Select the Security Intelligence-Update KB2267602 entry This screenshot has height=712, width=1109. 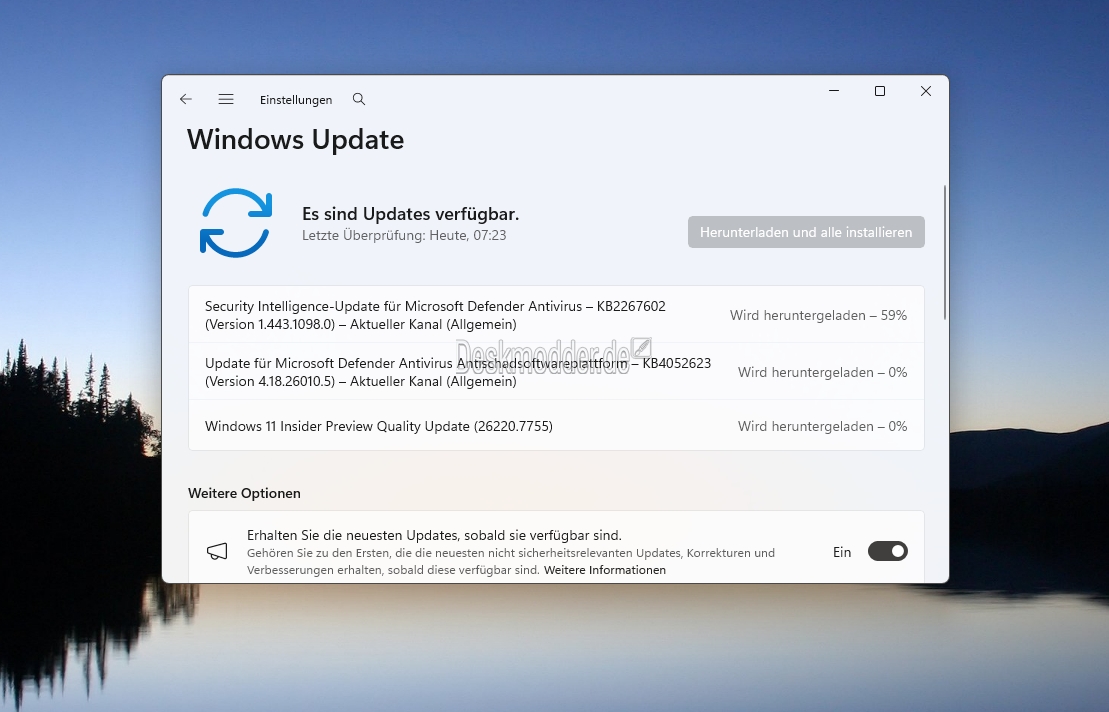click(x=435, y=315)
